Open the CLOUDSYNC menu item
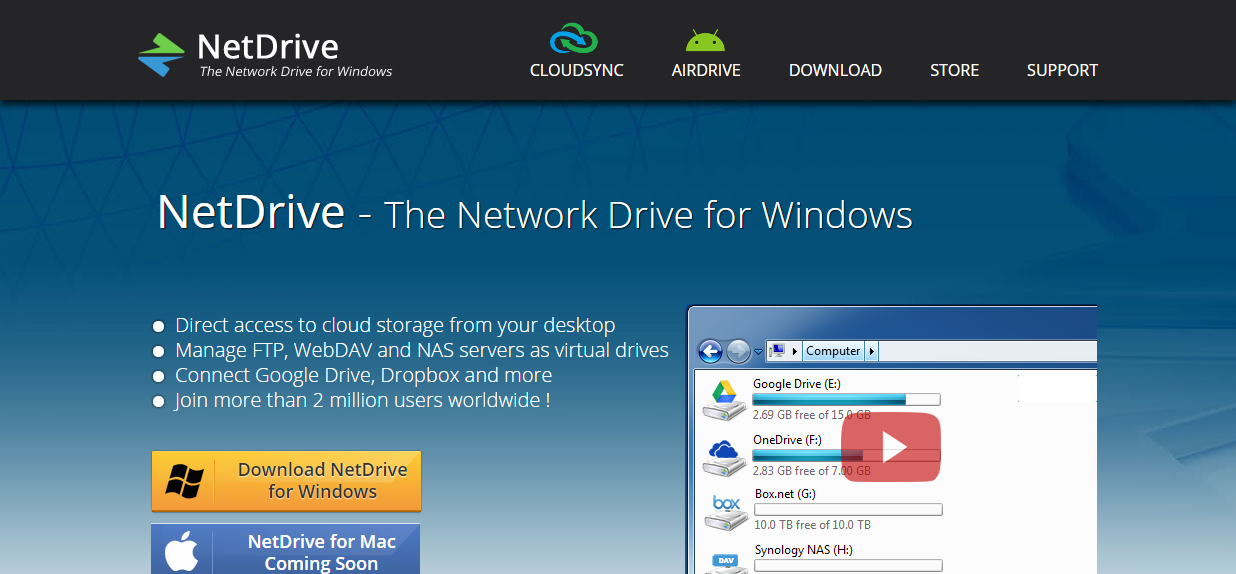Image resolution: width=1236 pixels, height=574 pixels. tap(577, 70)
